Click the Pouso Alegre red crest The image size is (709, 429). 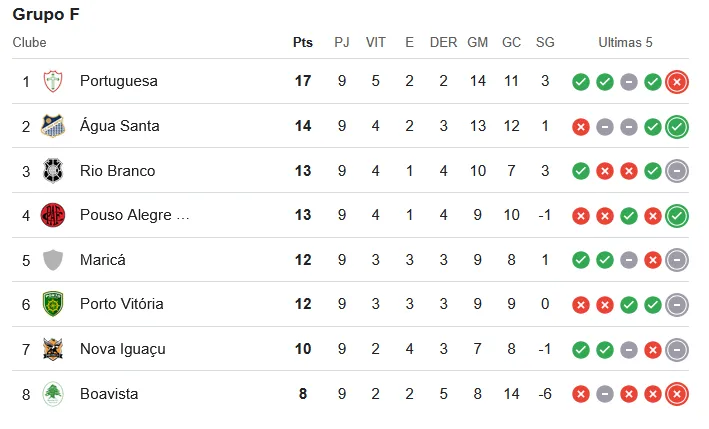point(53,215)
